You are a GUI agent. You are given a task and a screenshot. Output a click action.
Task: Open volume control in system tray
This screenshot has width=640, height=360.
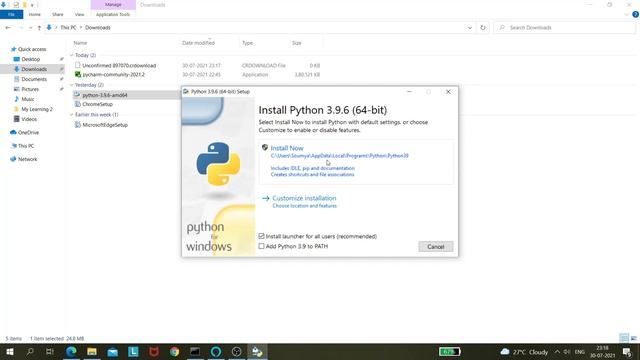point(567,351)
